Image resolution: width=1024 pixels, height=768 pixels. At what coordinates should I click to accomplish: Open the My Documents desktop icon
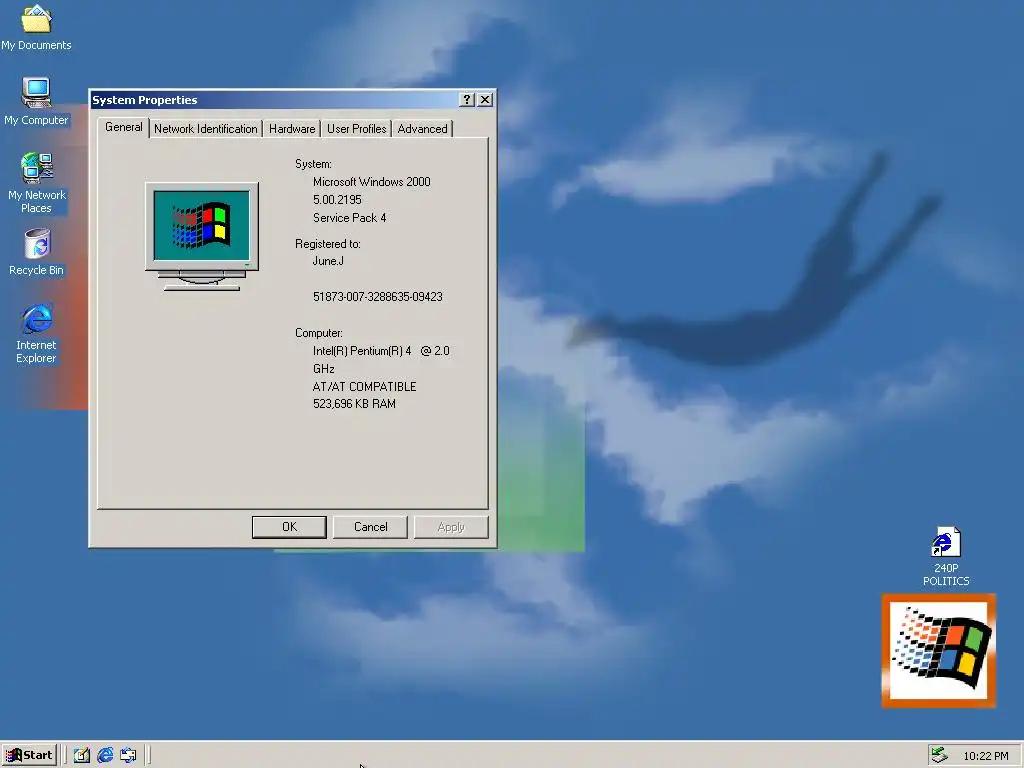[37, 27]
